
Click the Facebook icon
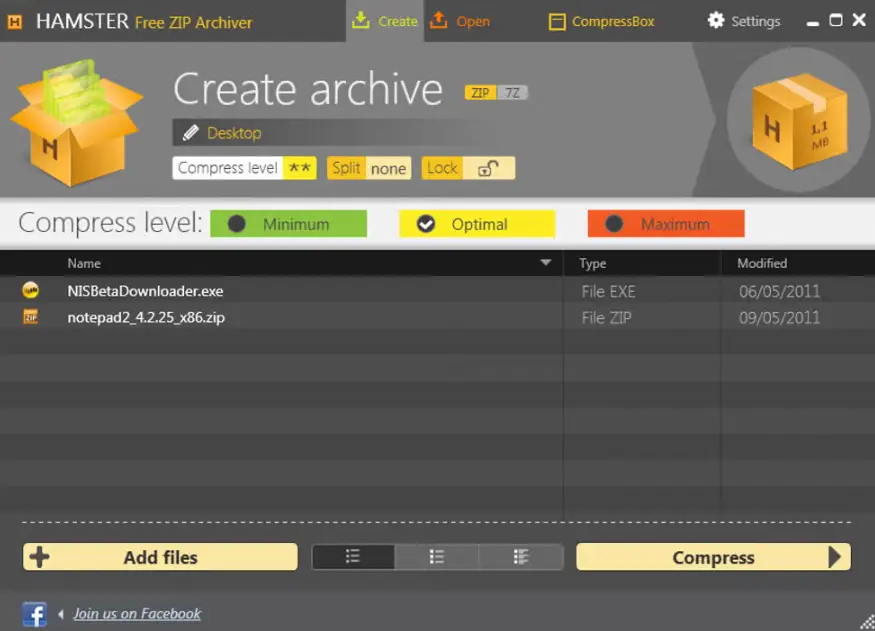pyautogui.click(x=34, y=613)
